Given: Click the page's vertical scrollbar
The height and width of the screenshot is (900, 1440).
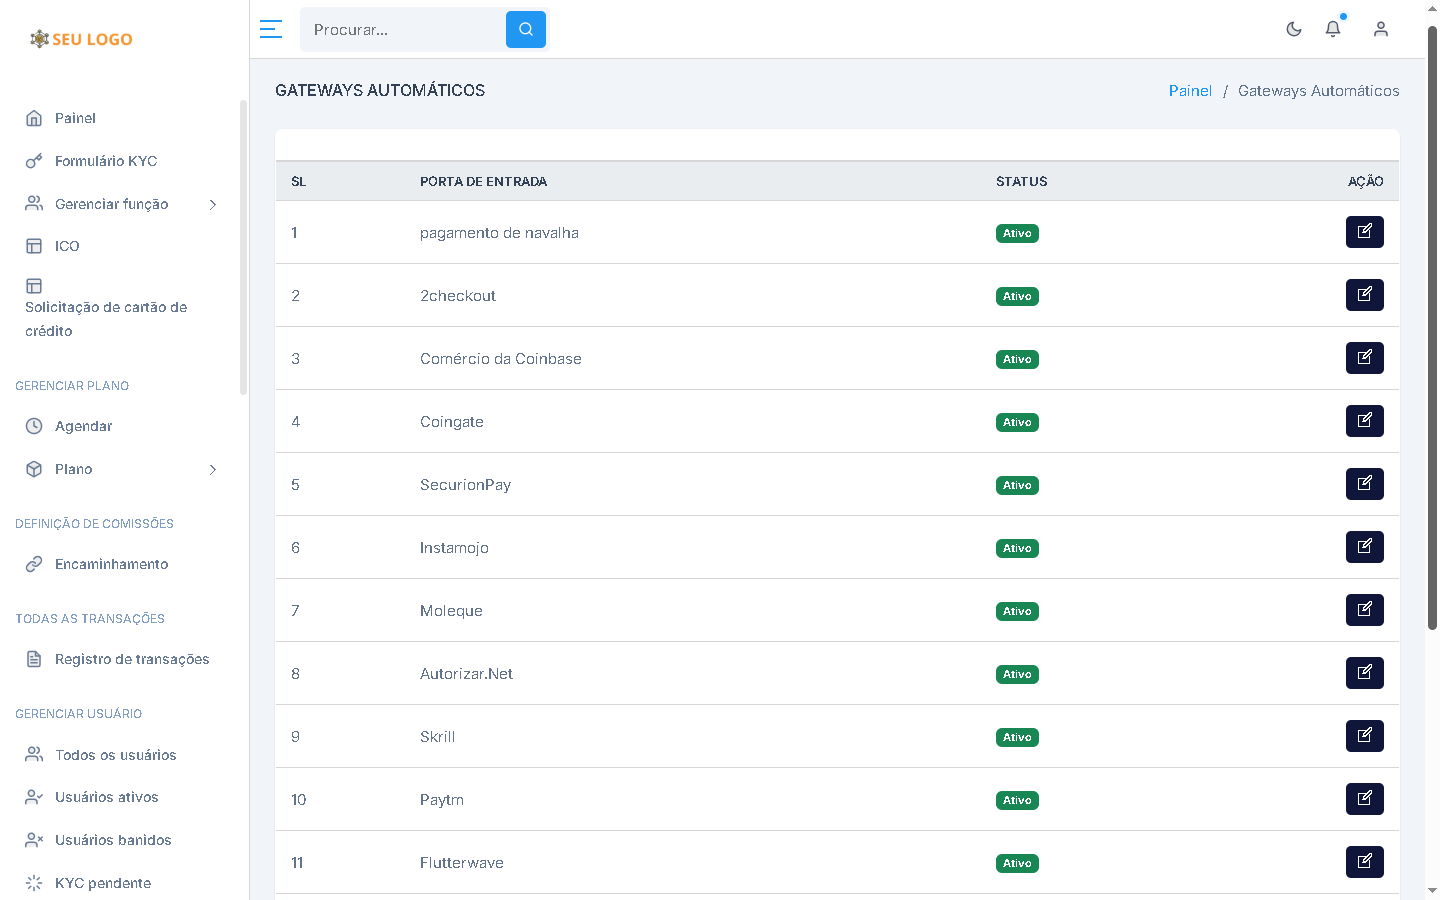Looking at the screenshot, I should (1432, 330).
